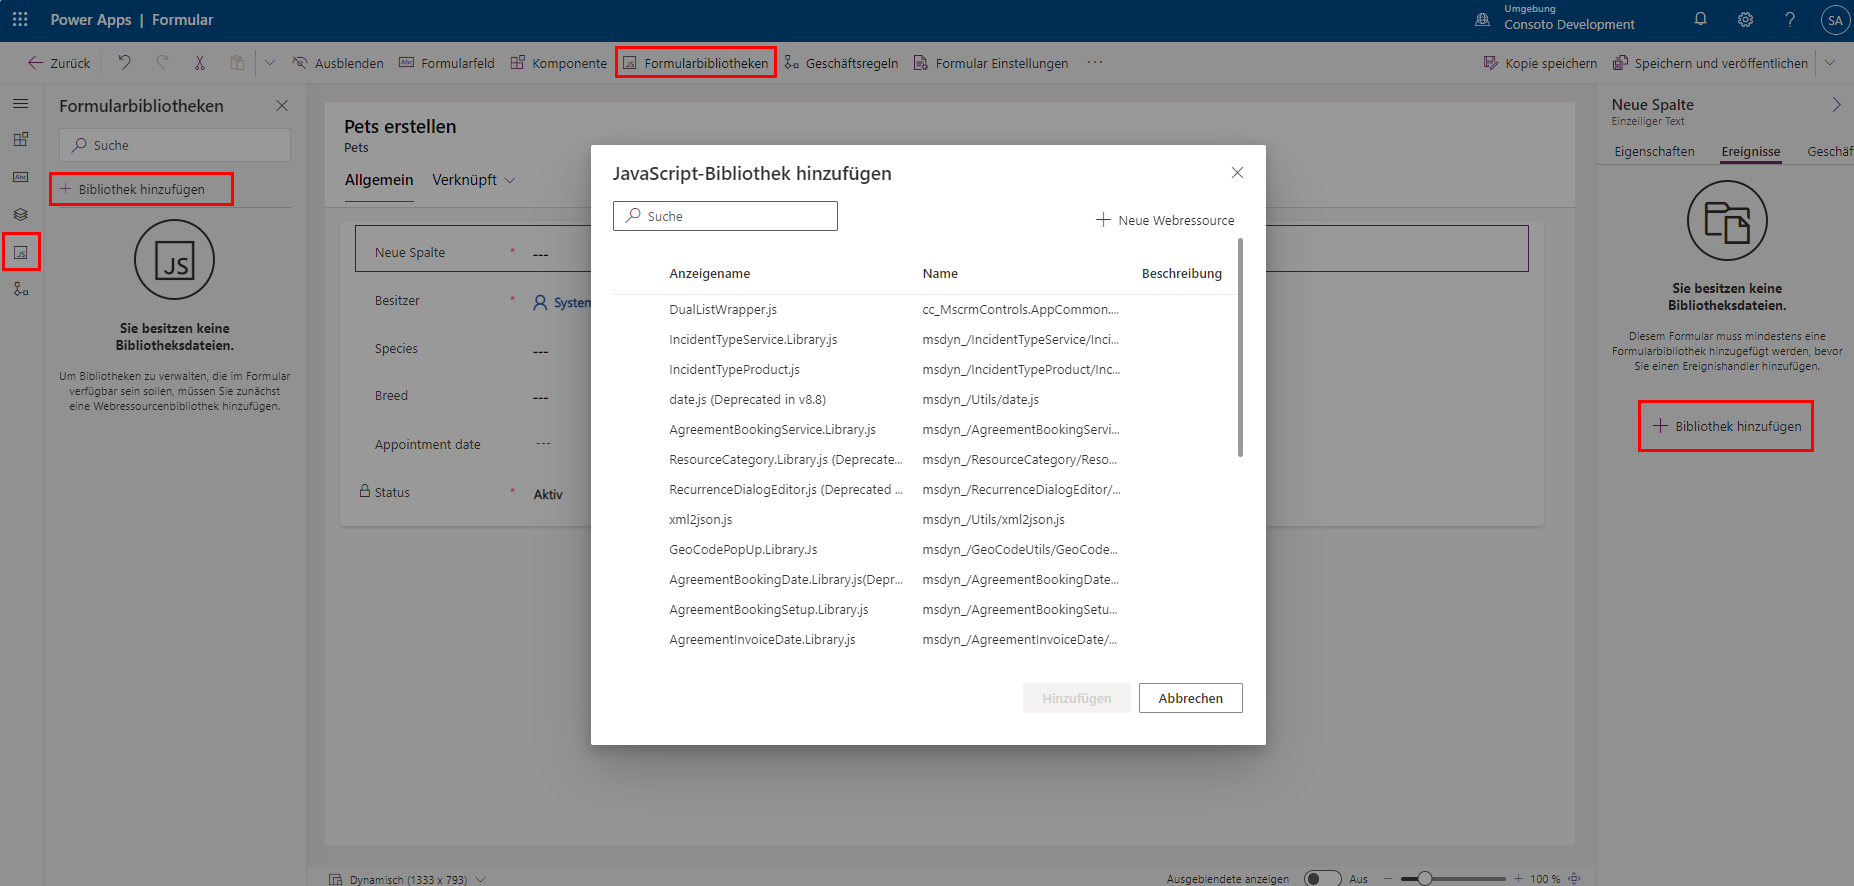Open the form libraries icon in left rail

pyautogui.click(x=21, y=252)
